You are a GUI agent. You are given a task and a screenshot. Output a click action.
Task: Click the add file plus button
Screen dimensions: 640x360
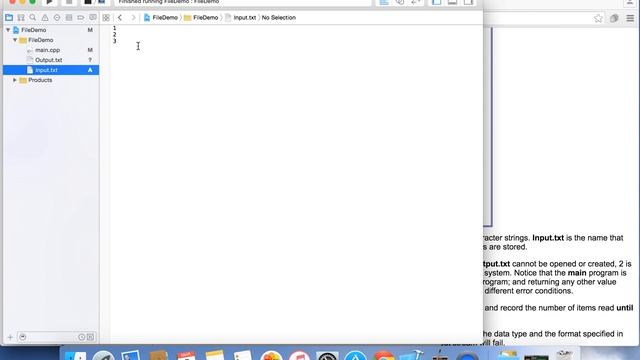click(x=10, y=337)
